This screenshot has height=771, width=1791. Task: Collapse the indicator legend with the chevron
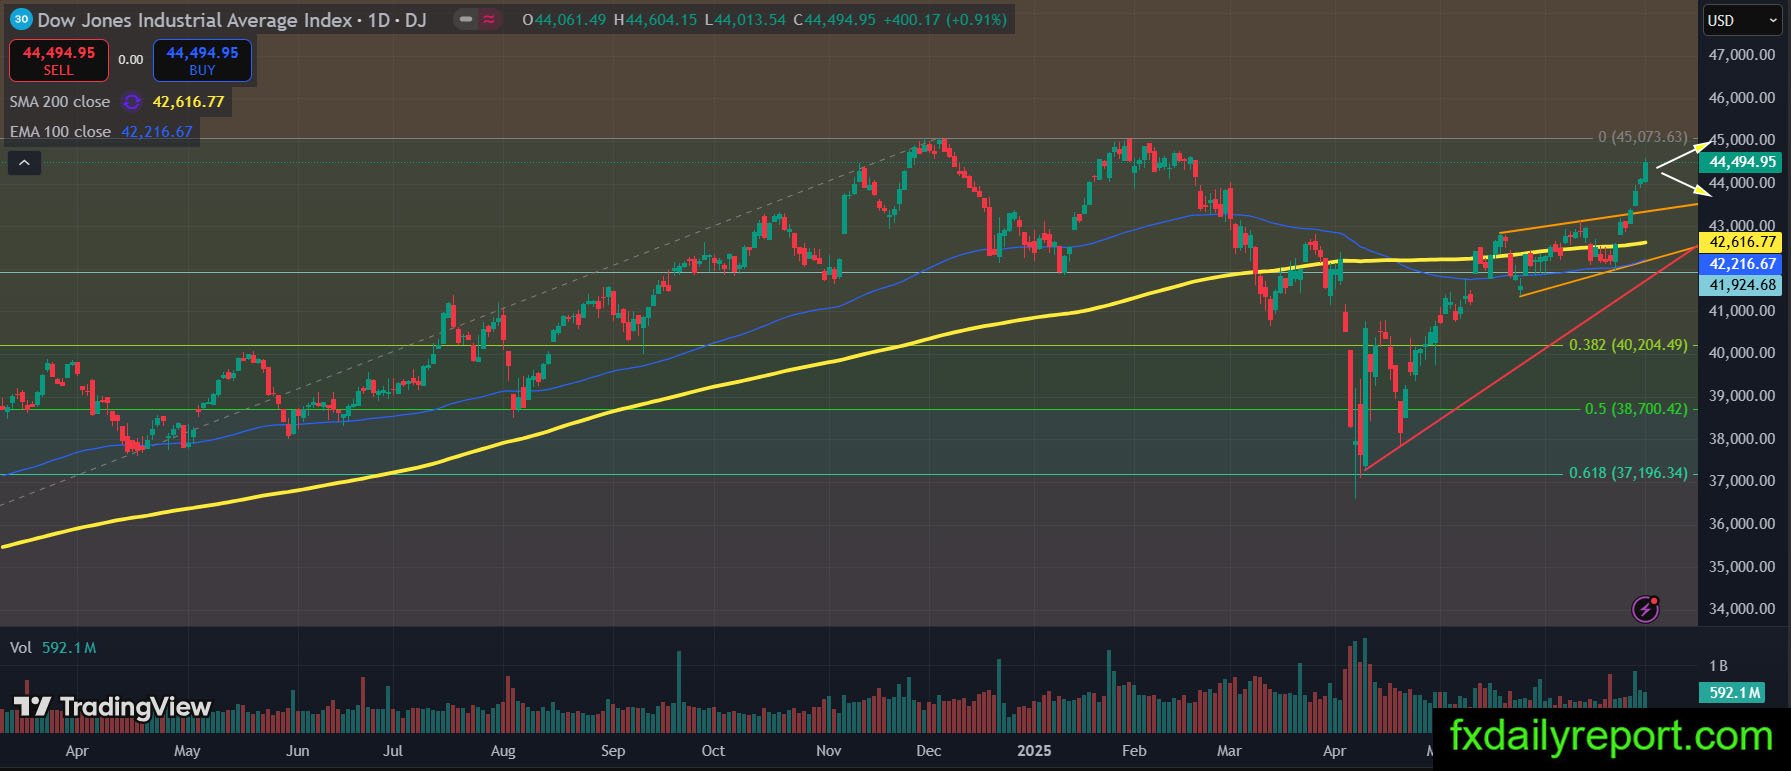click(25, 162)
